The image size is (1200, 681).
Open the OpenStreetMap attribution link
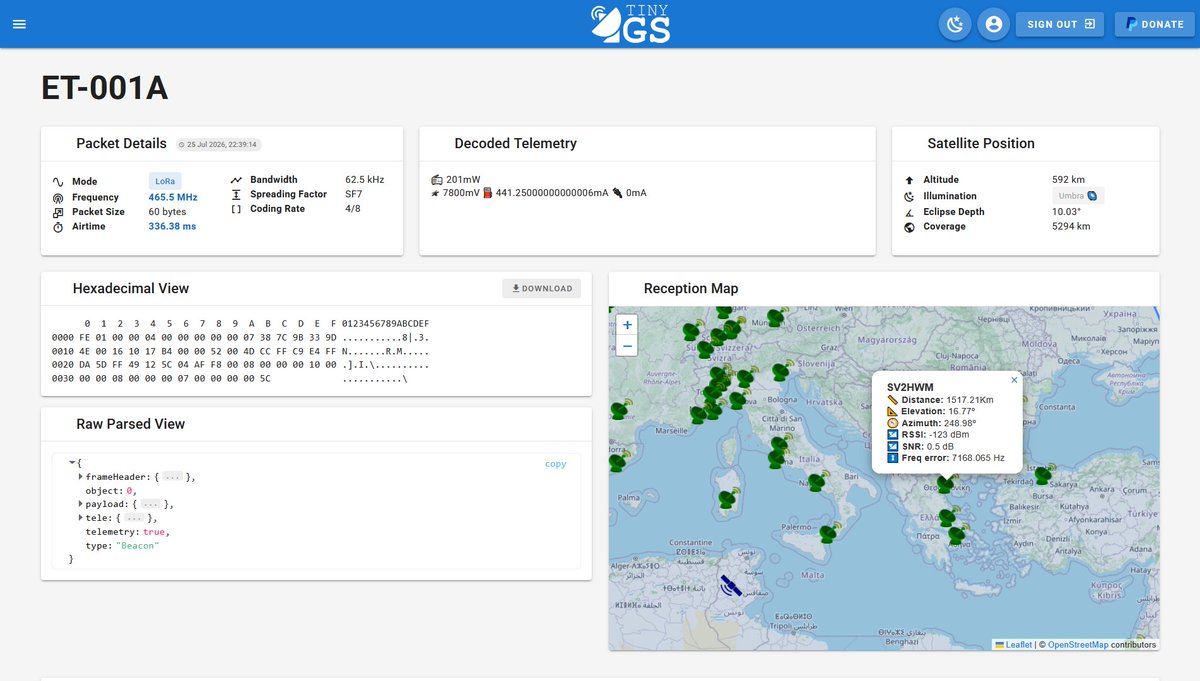[x=1078, y=645]
